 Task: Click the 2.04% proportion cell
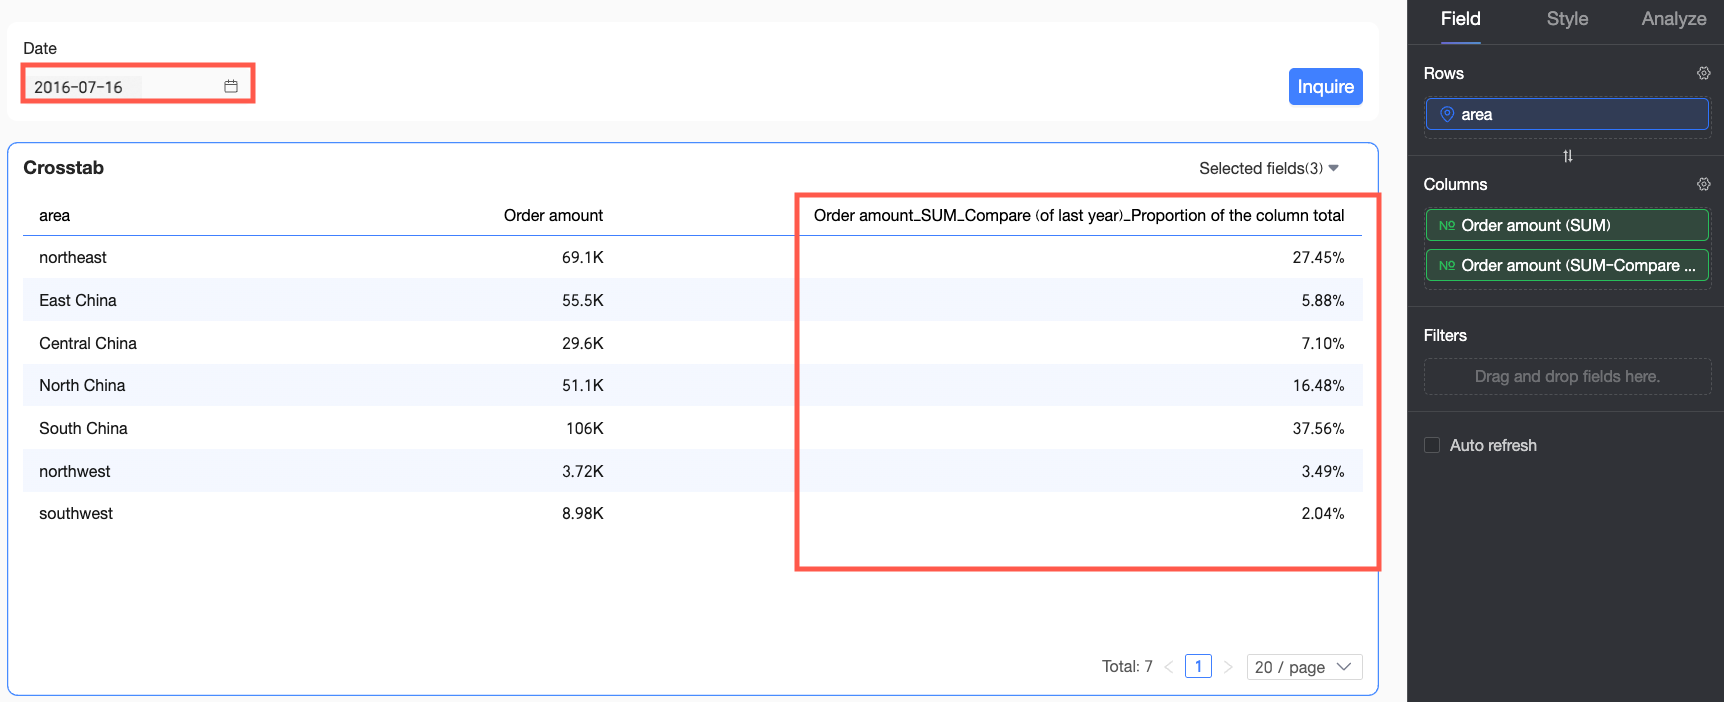tap(1322, 513)
